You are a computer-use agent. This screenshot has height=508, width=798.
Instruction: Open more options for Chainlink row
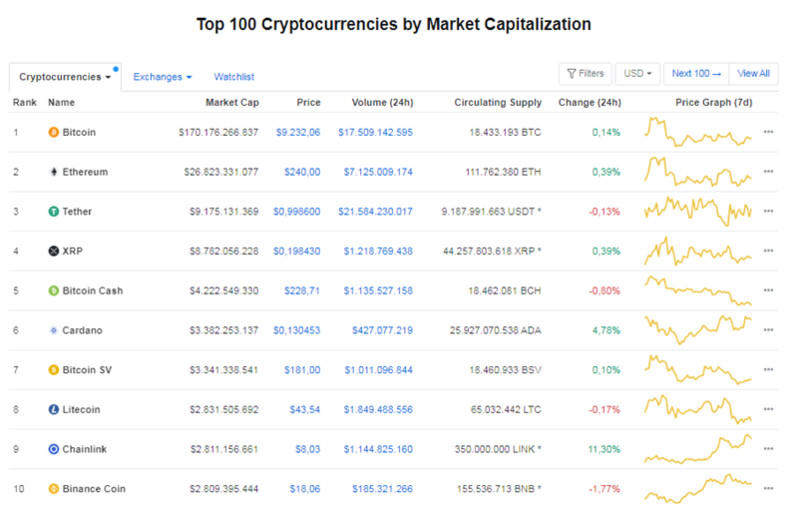coord(768,449)
